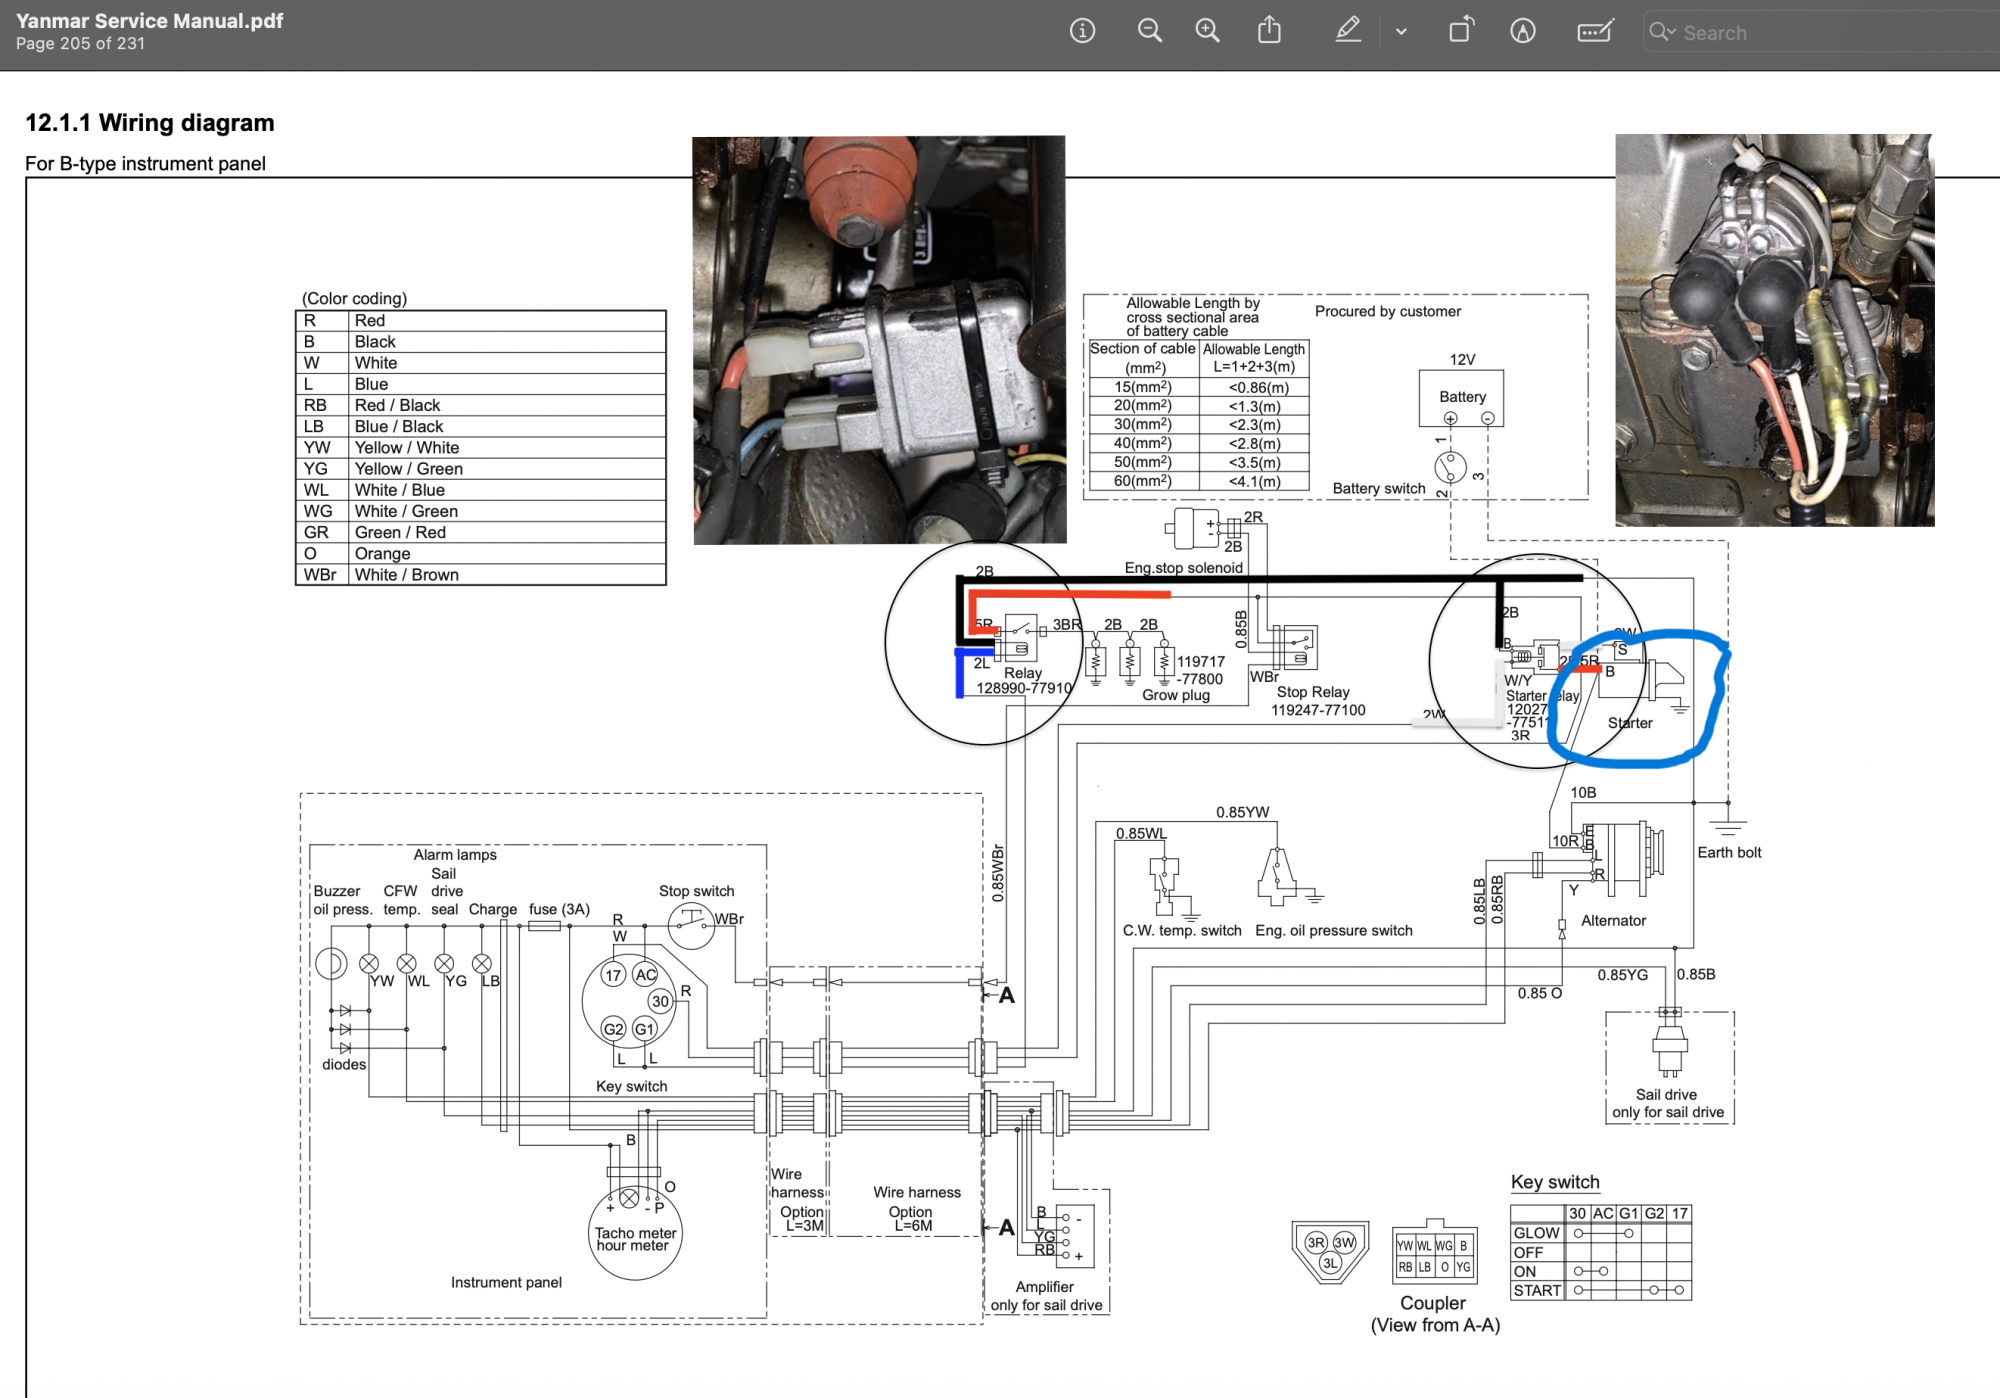Open the Share menu icon

click(x=1269, y=31)
